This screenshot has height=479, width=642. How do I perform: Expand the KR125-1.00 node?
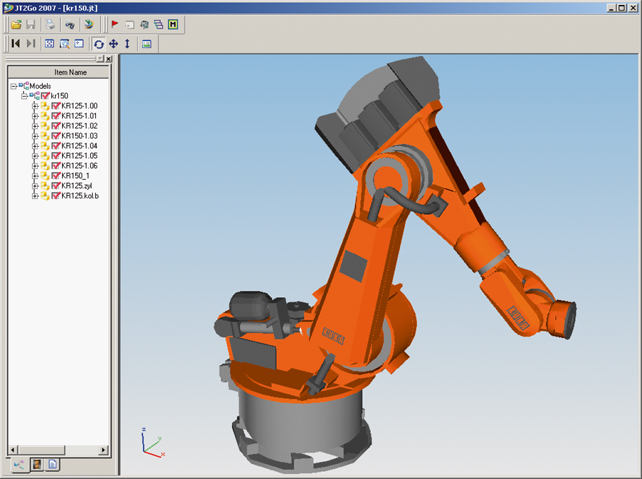point(35,106)
